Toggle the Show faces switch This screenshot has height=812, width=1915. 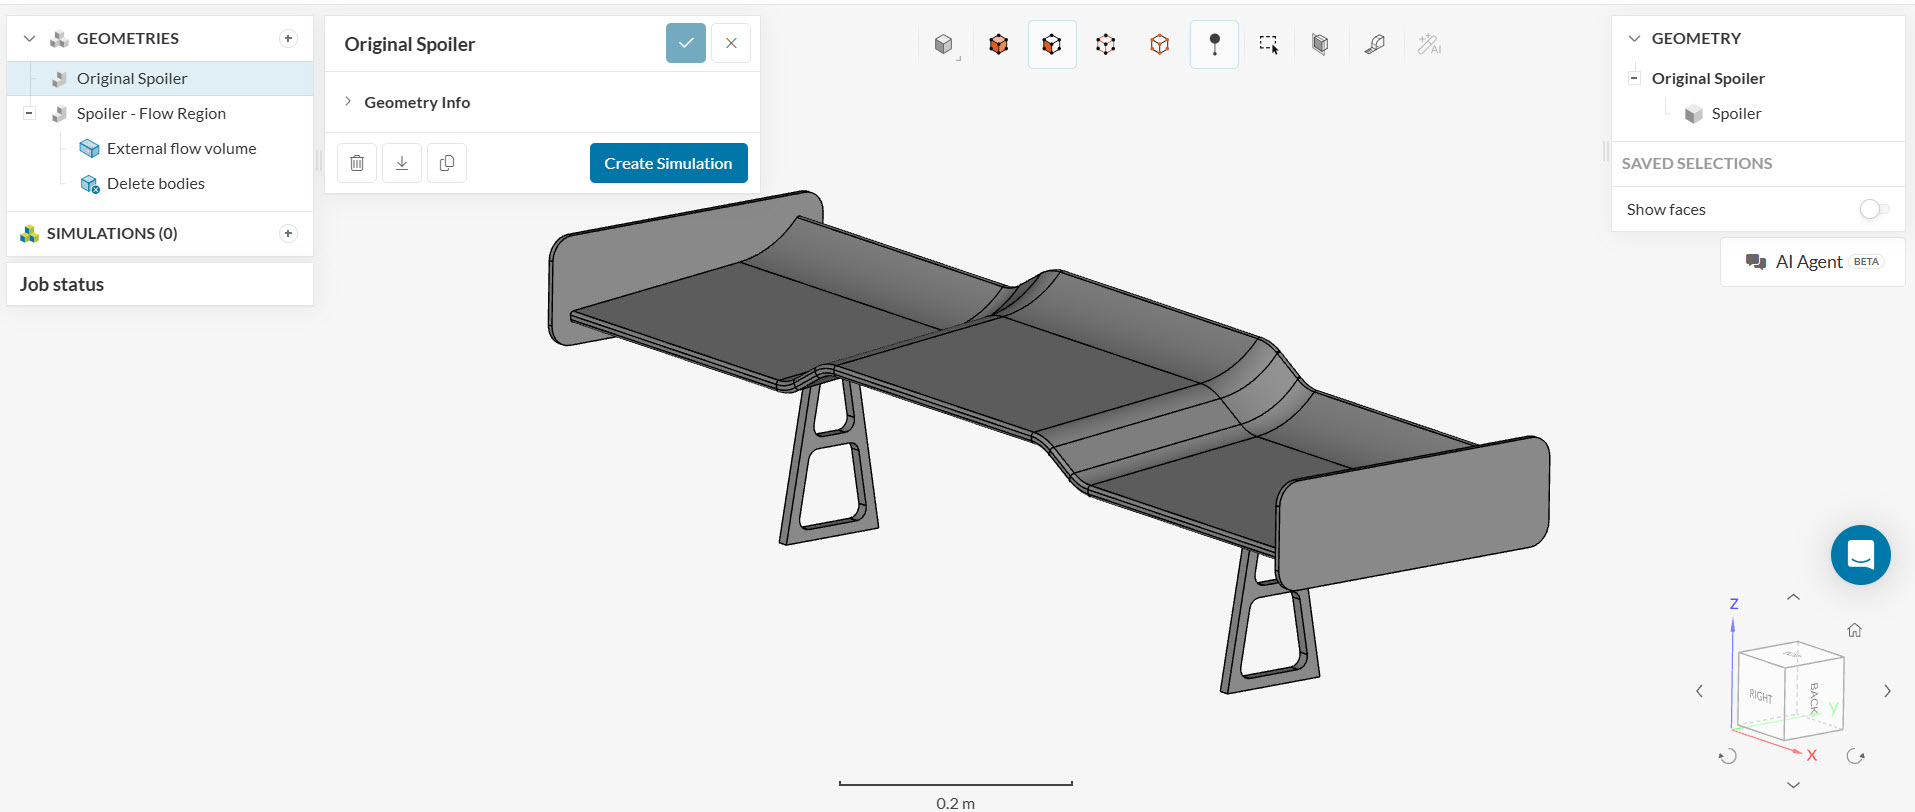[x=1873, y=209]
